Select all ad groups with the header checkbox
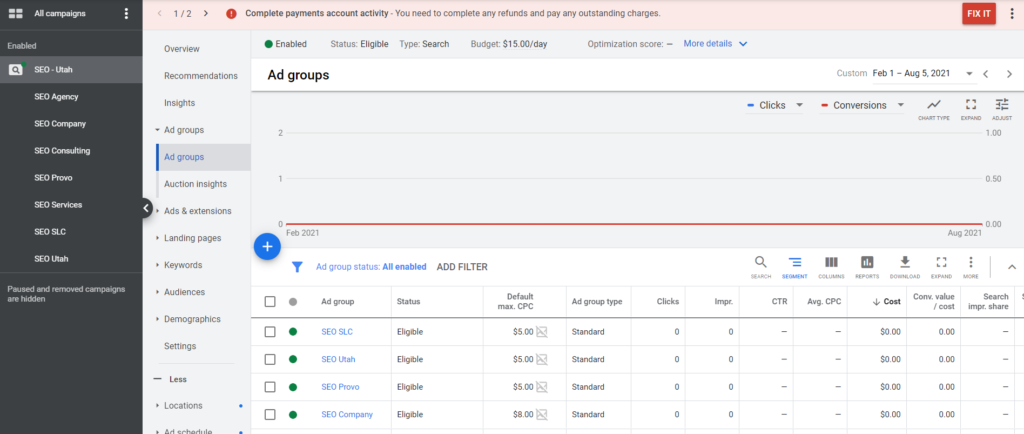 (270, 302)
